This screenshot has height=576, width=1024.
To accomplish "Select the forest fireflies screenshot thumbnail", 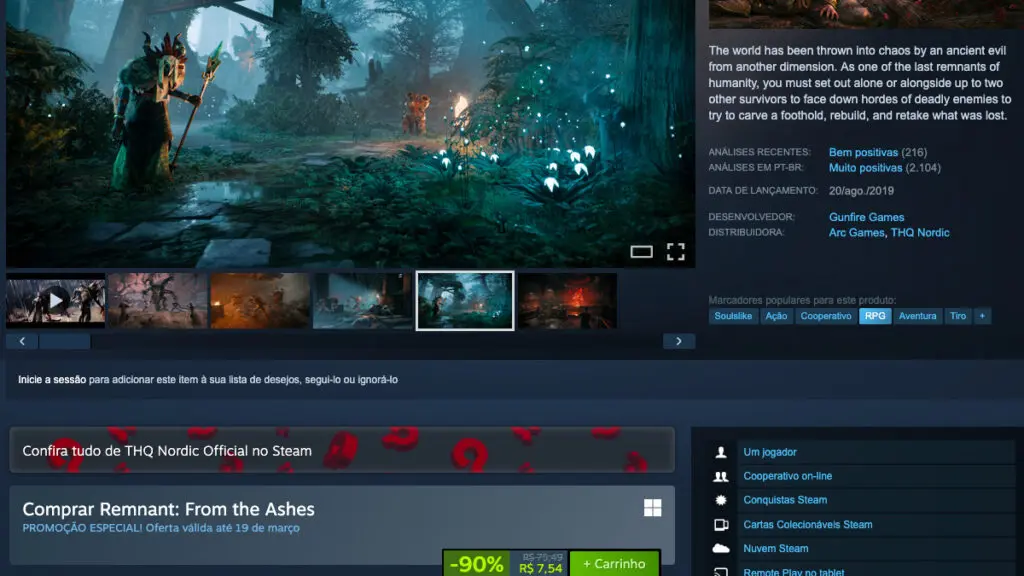I will pos(464,299).
